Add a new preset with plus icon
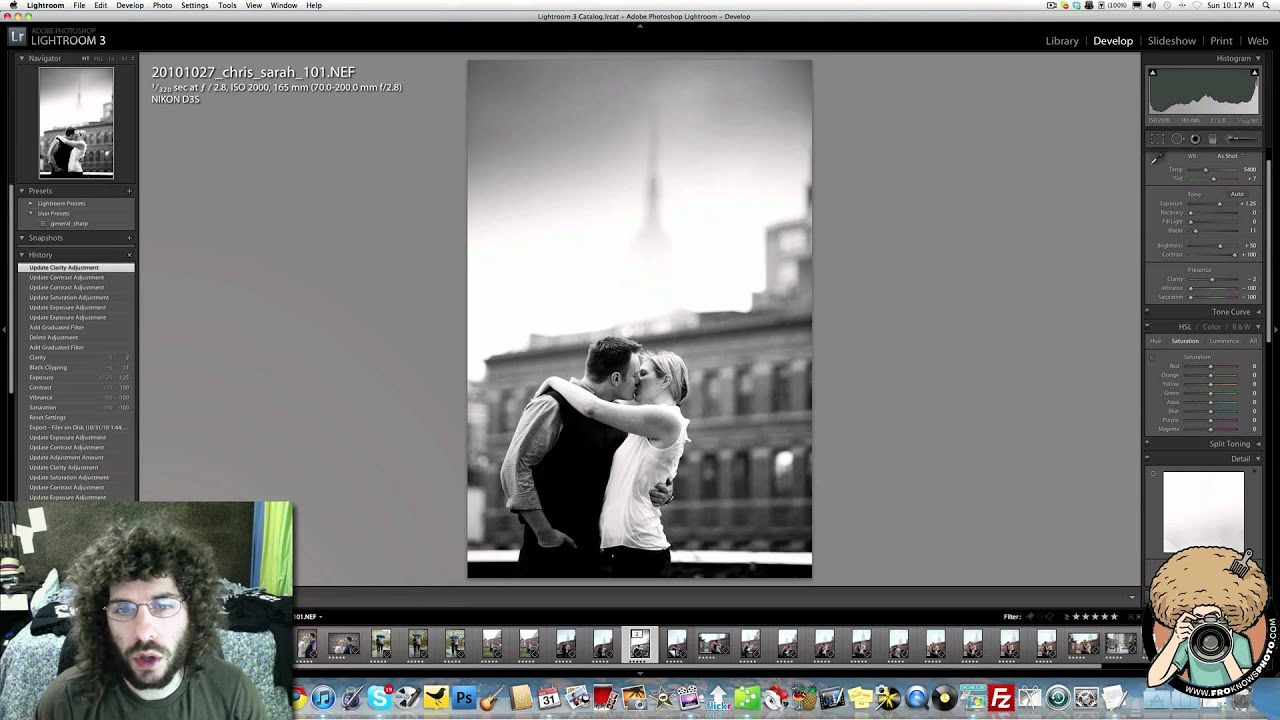 (129, 191)
